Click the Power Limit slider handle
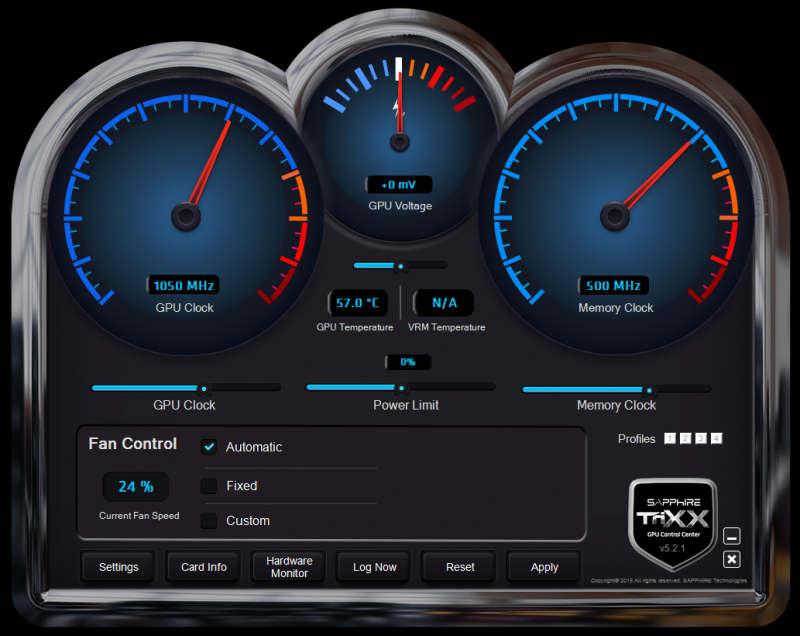Screen dimensions: 800x636 click(402, 389)
